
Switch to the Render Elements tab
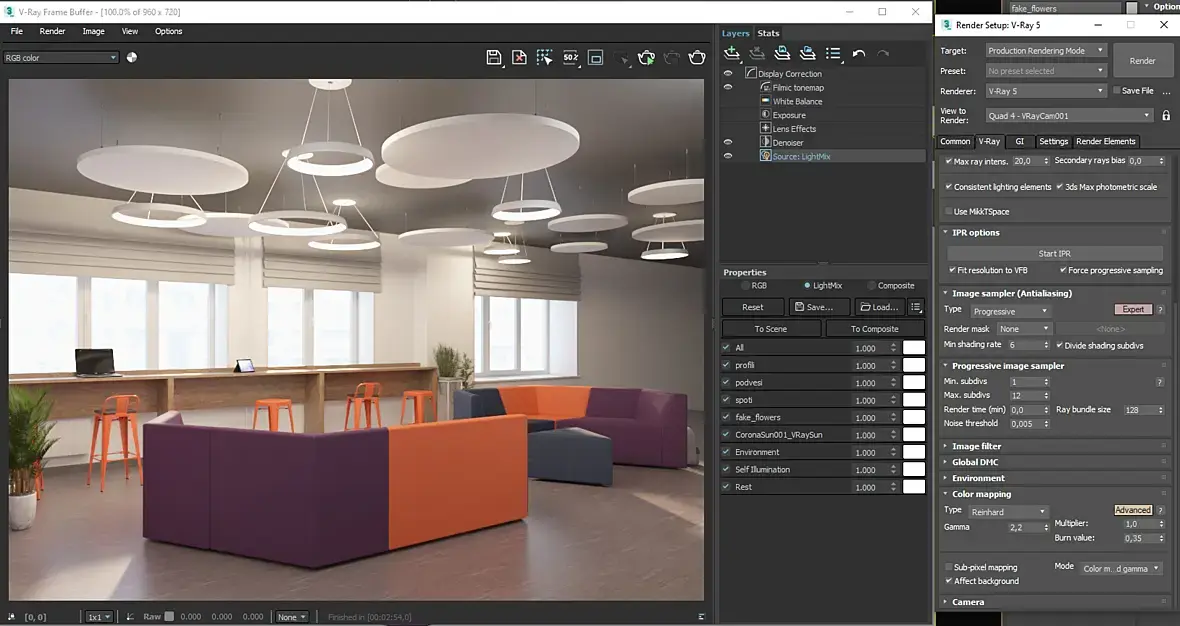(x=1105, y=141)
